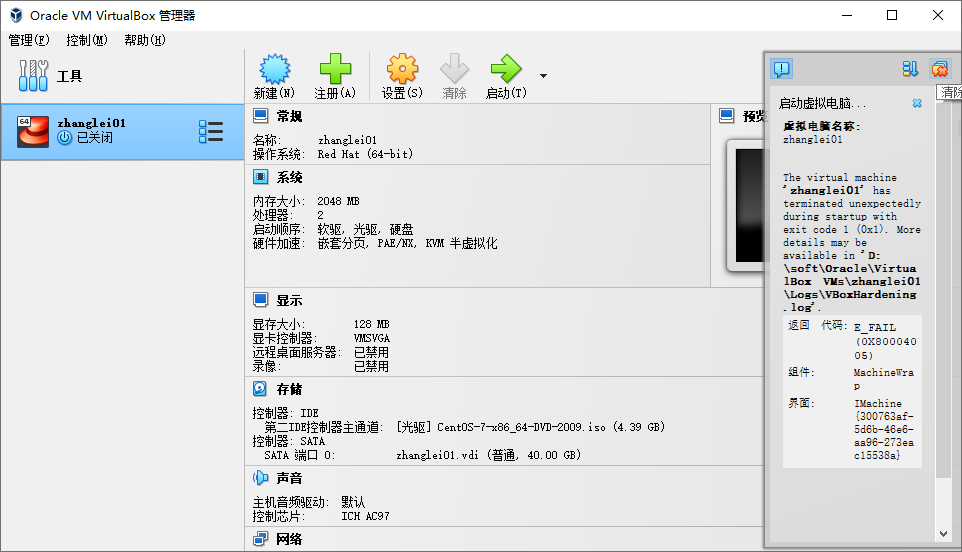Click the Red Hat OS icon of zhanglei01
962x552 pixels.
[x=33, y=131]
